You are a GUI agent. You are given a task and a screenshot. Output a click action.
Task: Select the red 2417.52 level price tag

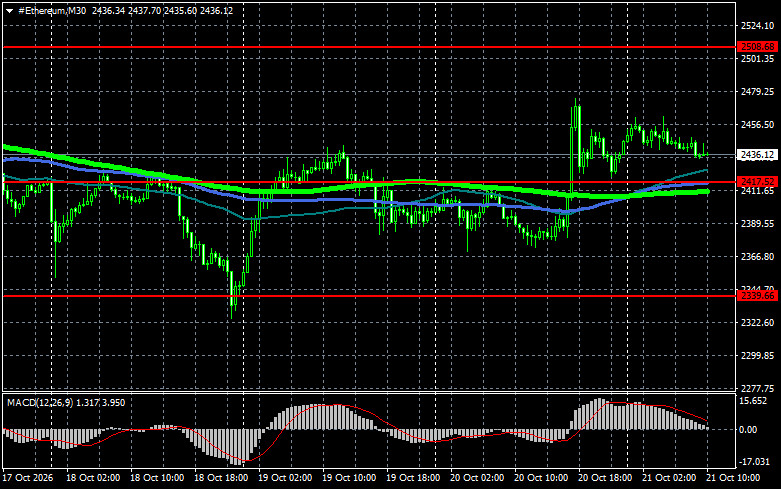point(758,182)
